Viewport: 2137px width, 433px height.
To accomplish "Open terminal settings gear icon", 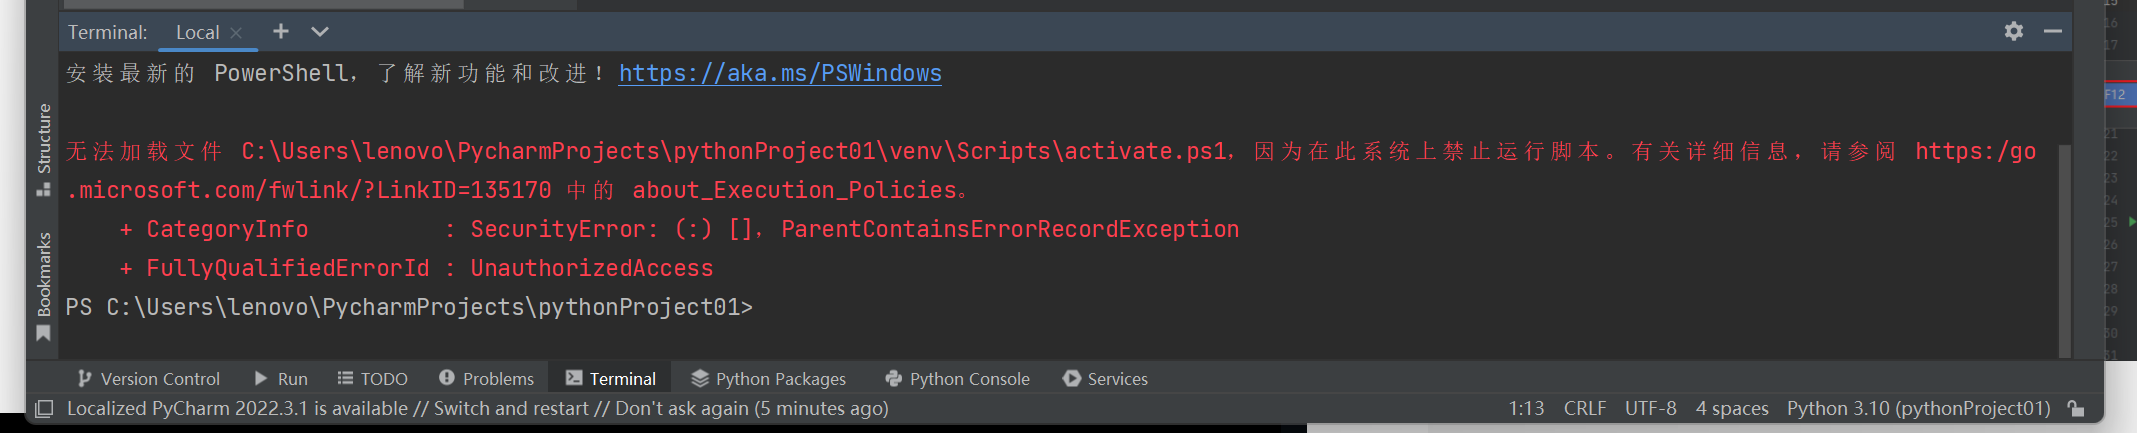I will 2013,31.
